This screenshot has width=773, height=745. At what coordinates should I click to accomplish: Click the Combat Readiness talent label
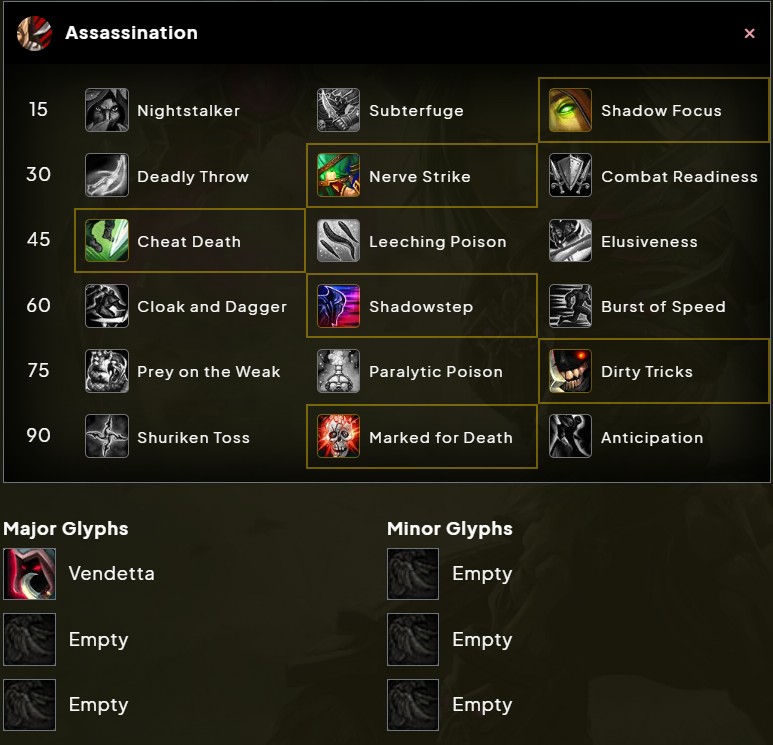point(679,177)
